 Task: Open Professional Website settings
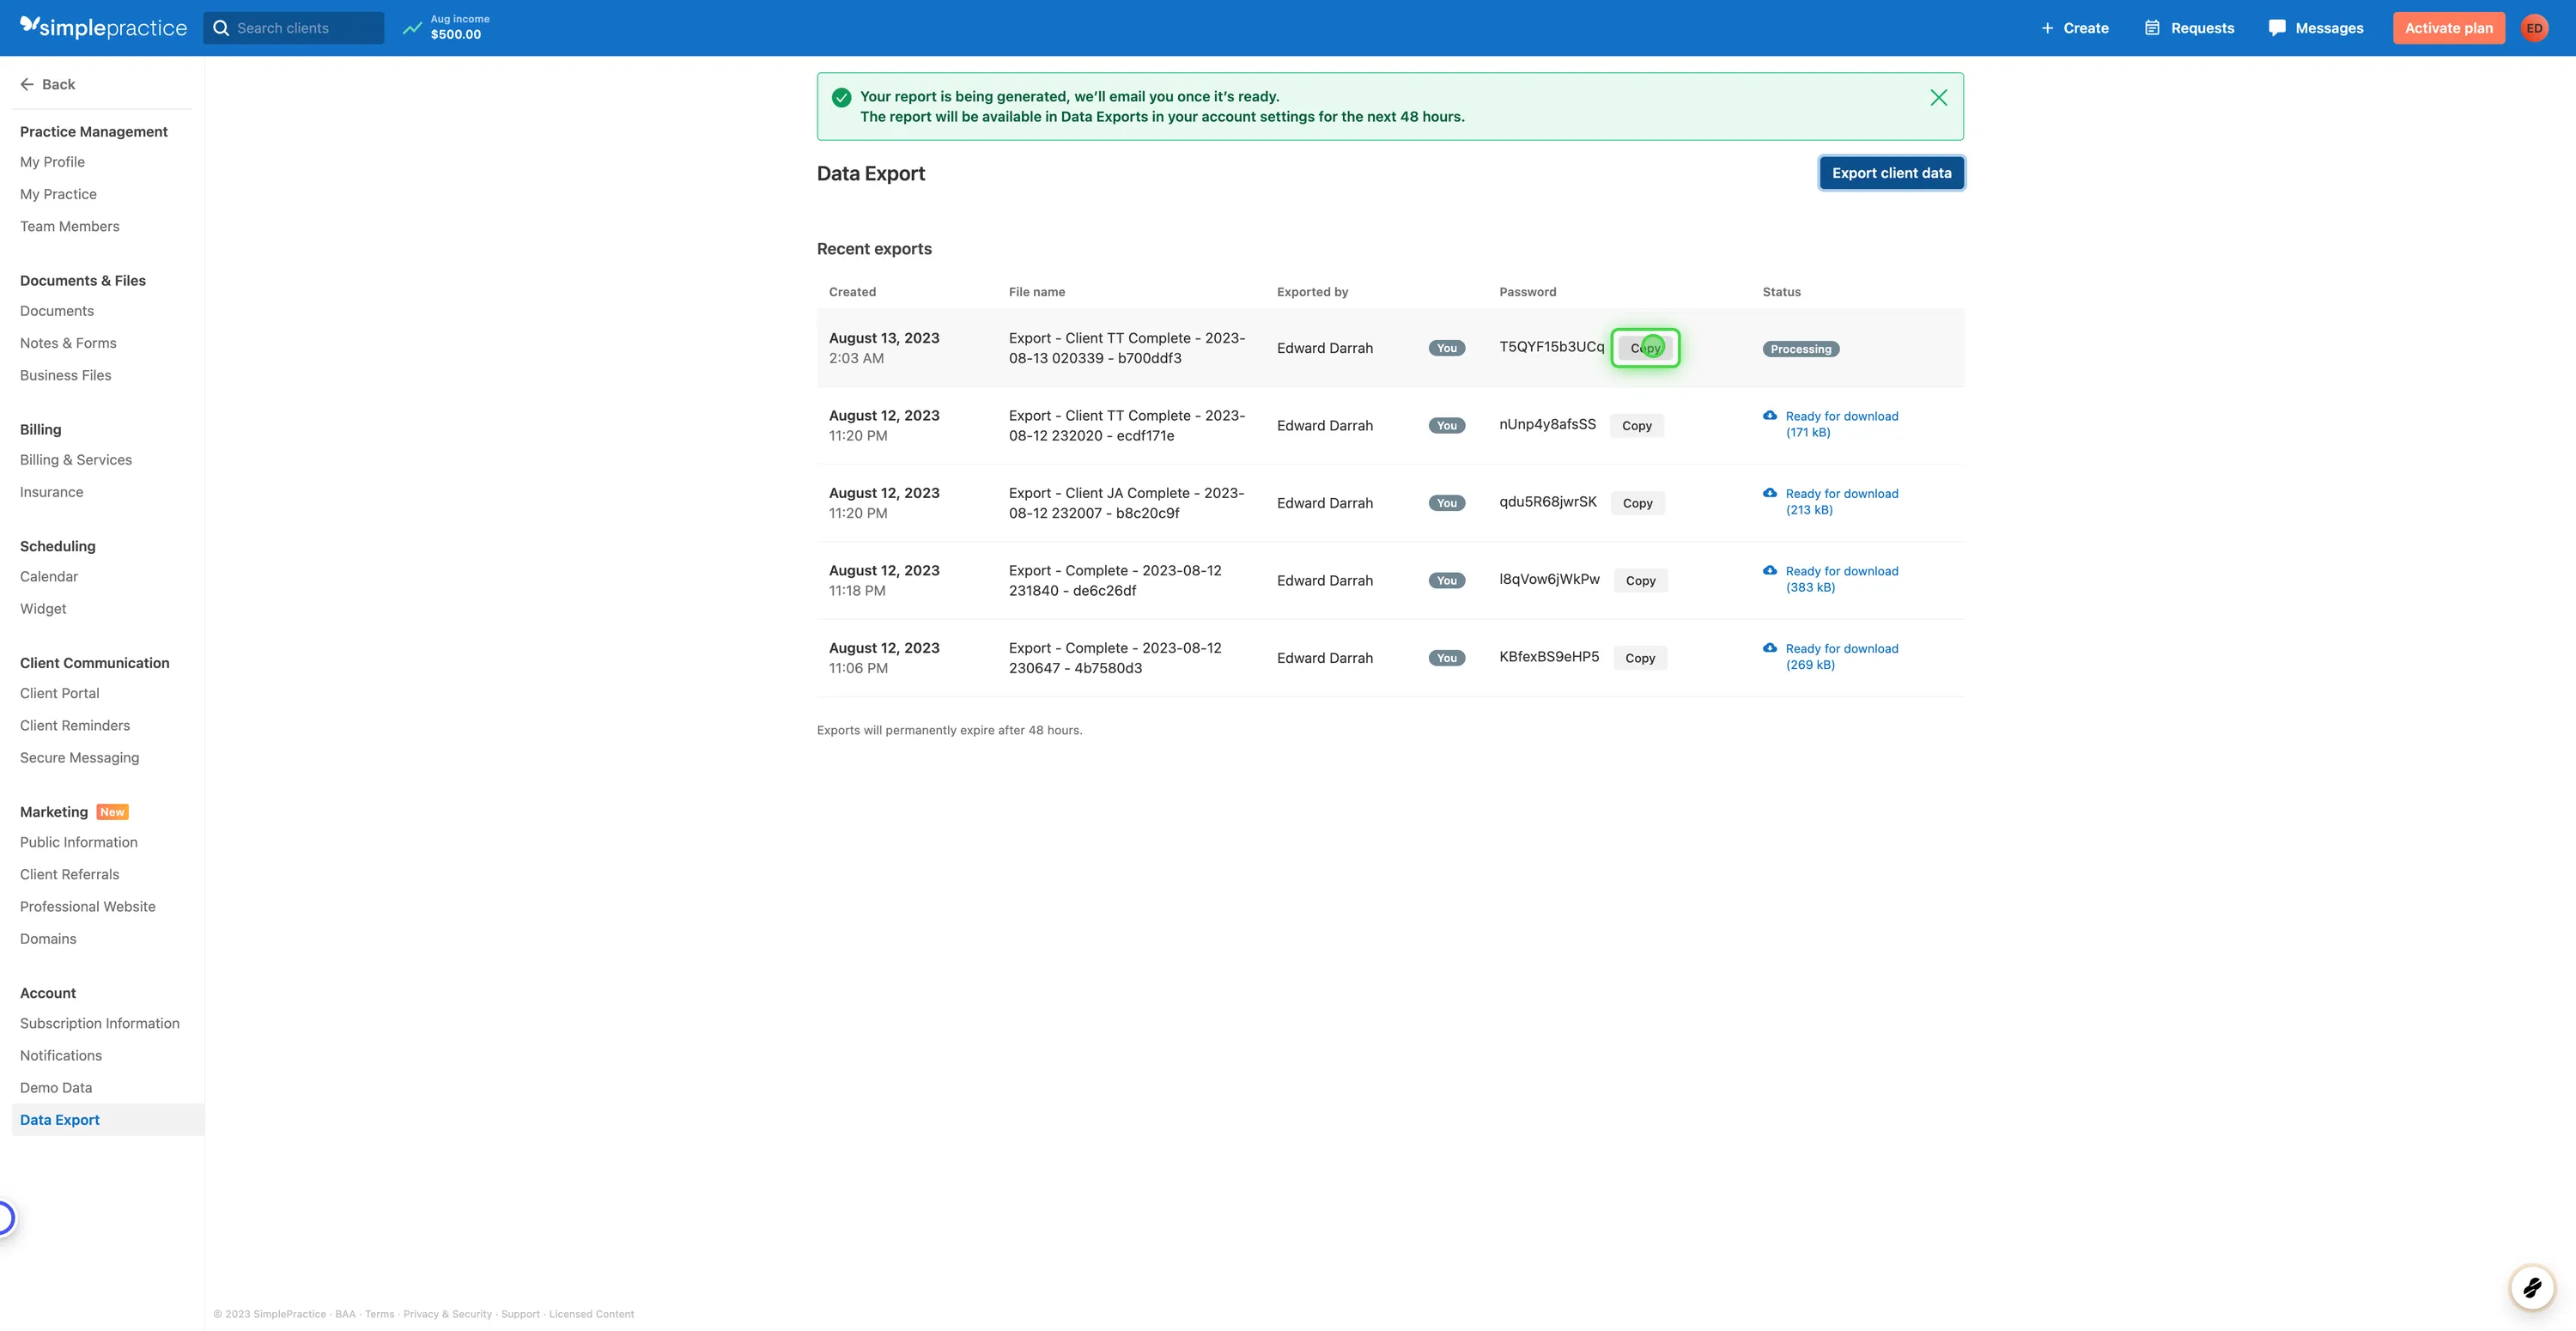(87, 907)
